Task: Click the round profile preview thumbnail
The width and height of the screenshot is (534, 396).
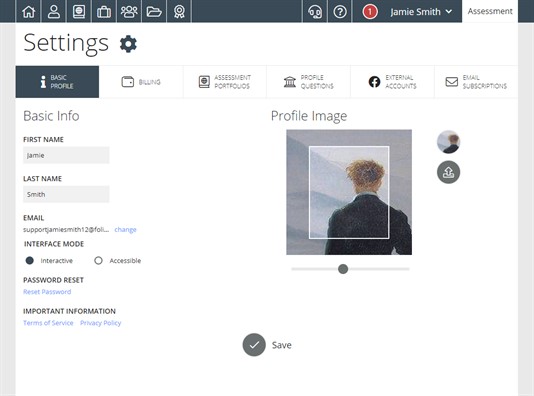Action: [449, 142]
